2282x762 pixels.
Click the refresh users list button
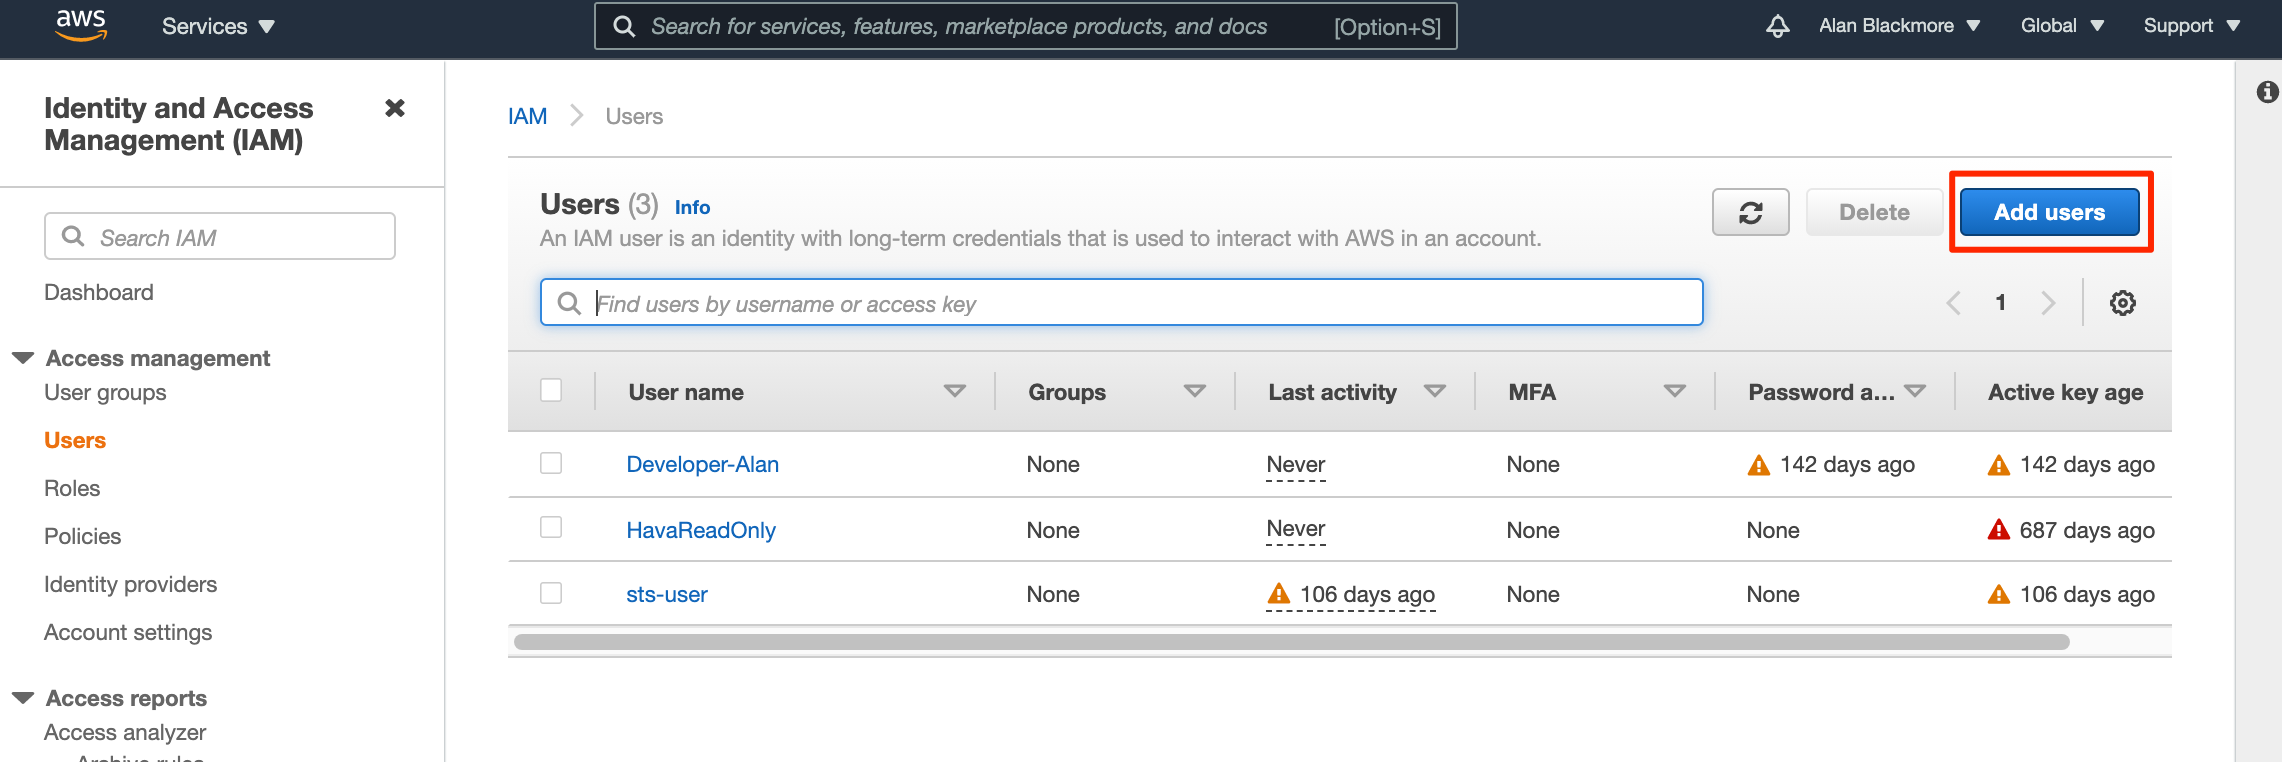tap(1750, 212)
